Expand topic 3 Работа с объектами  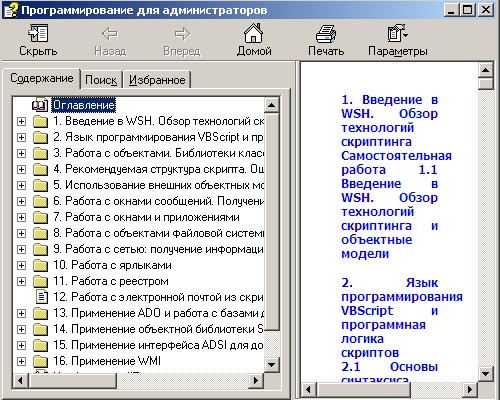[x=21, y=153]
